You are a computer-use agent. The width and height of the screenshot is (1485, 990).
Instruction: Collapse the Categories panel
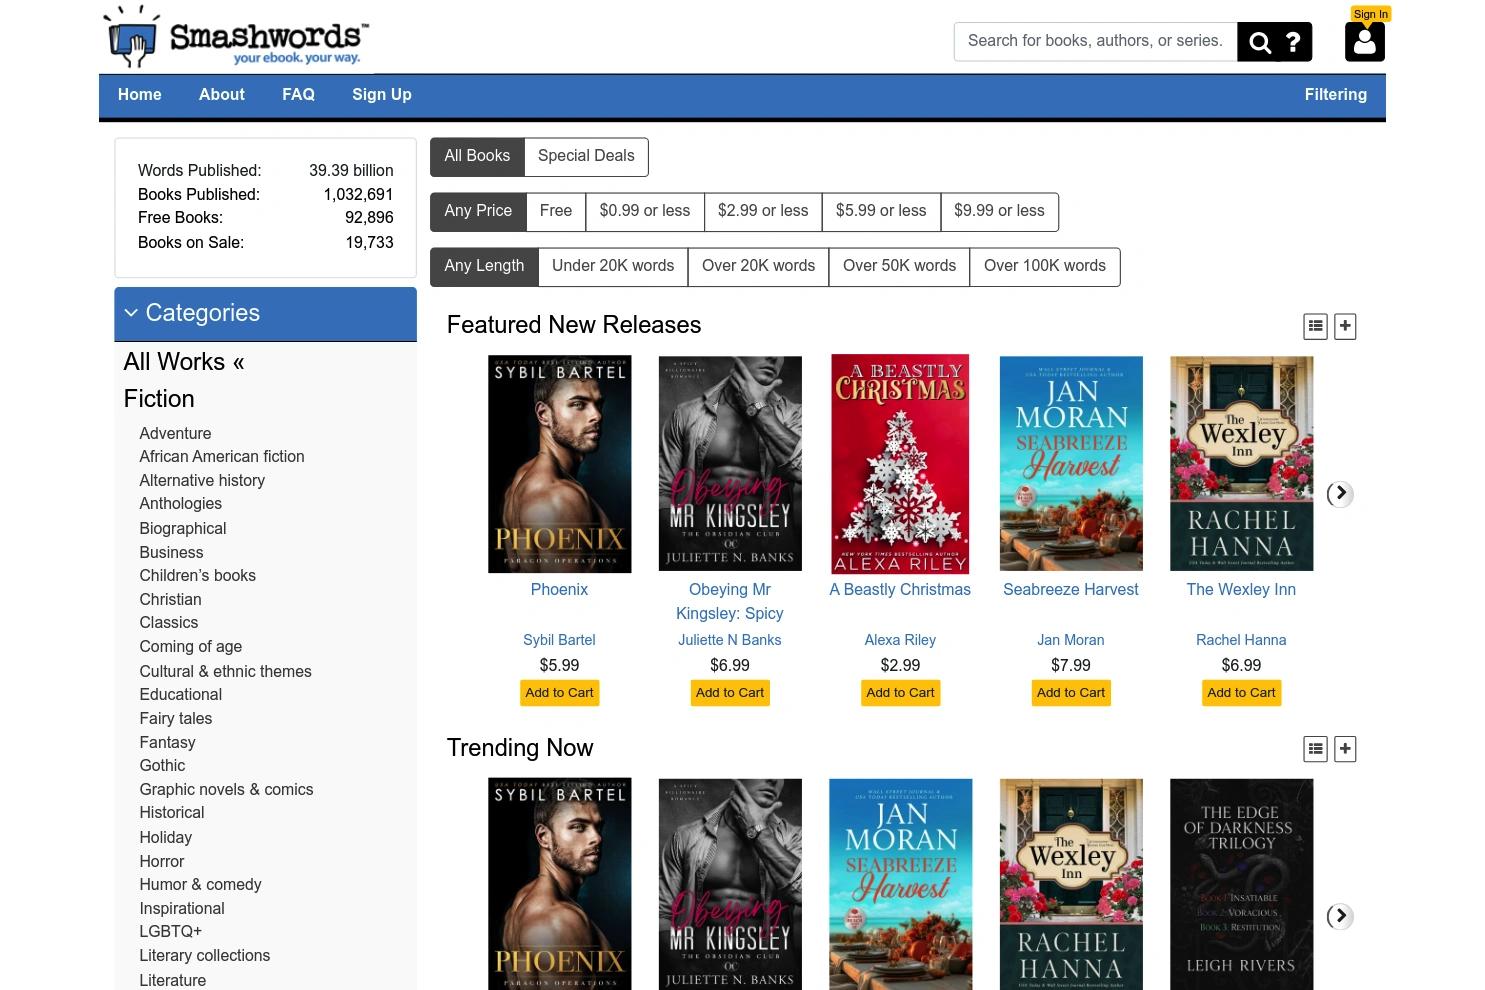point(265,314)
